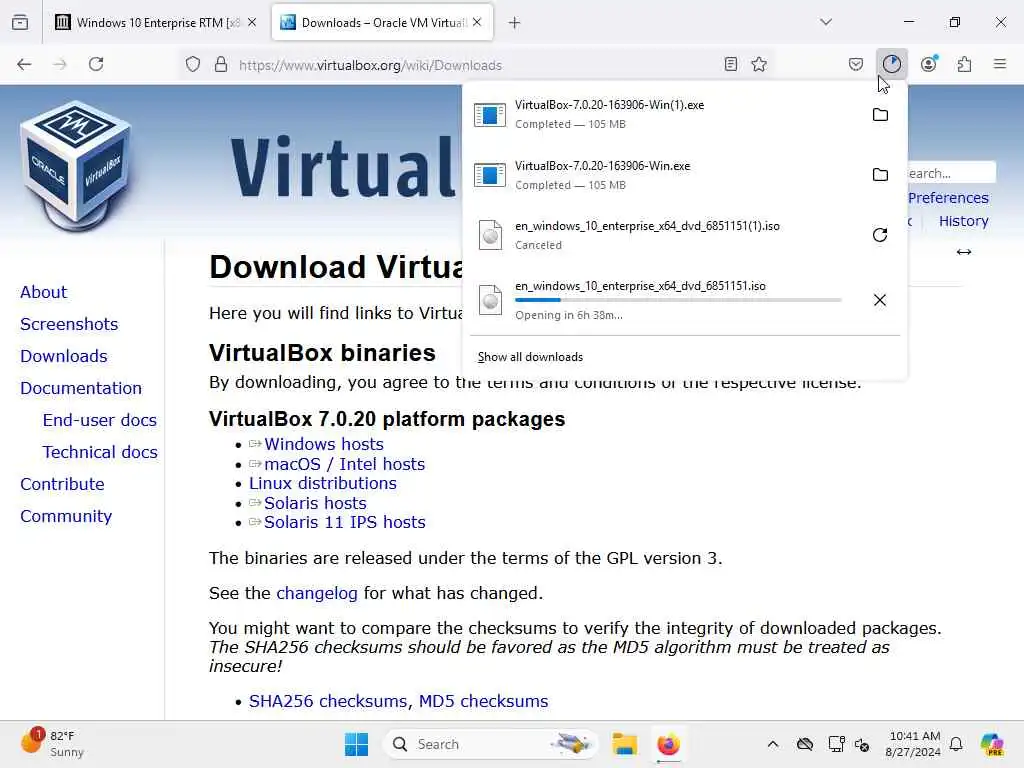Download macOS / Intel hosts package
1024x768 pixels.
click(344, 464)
